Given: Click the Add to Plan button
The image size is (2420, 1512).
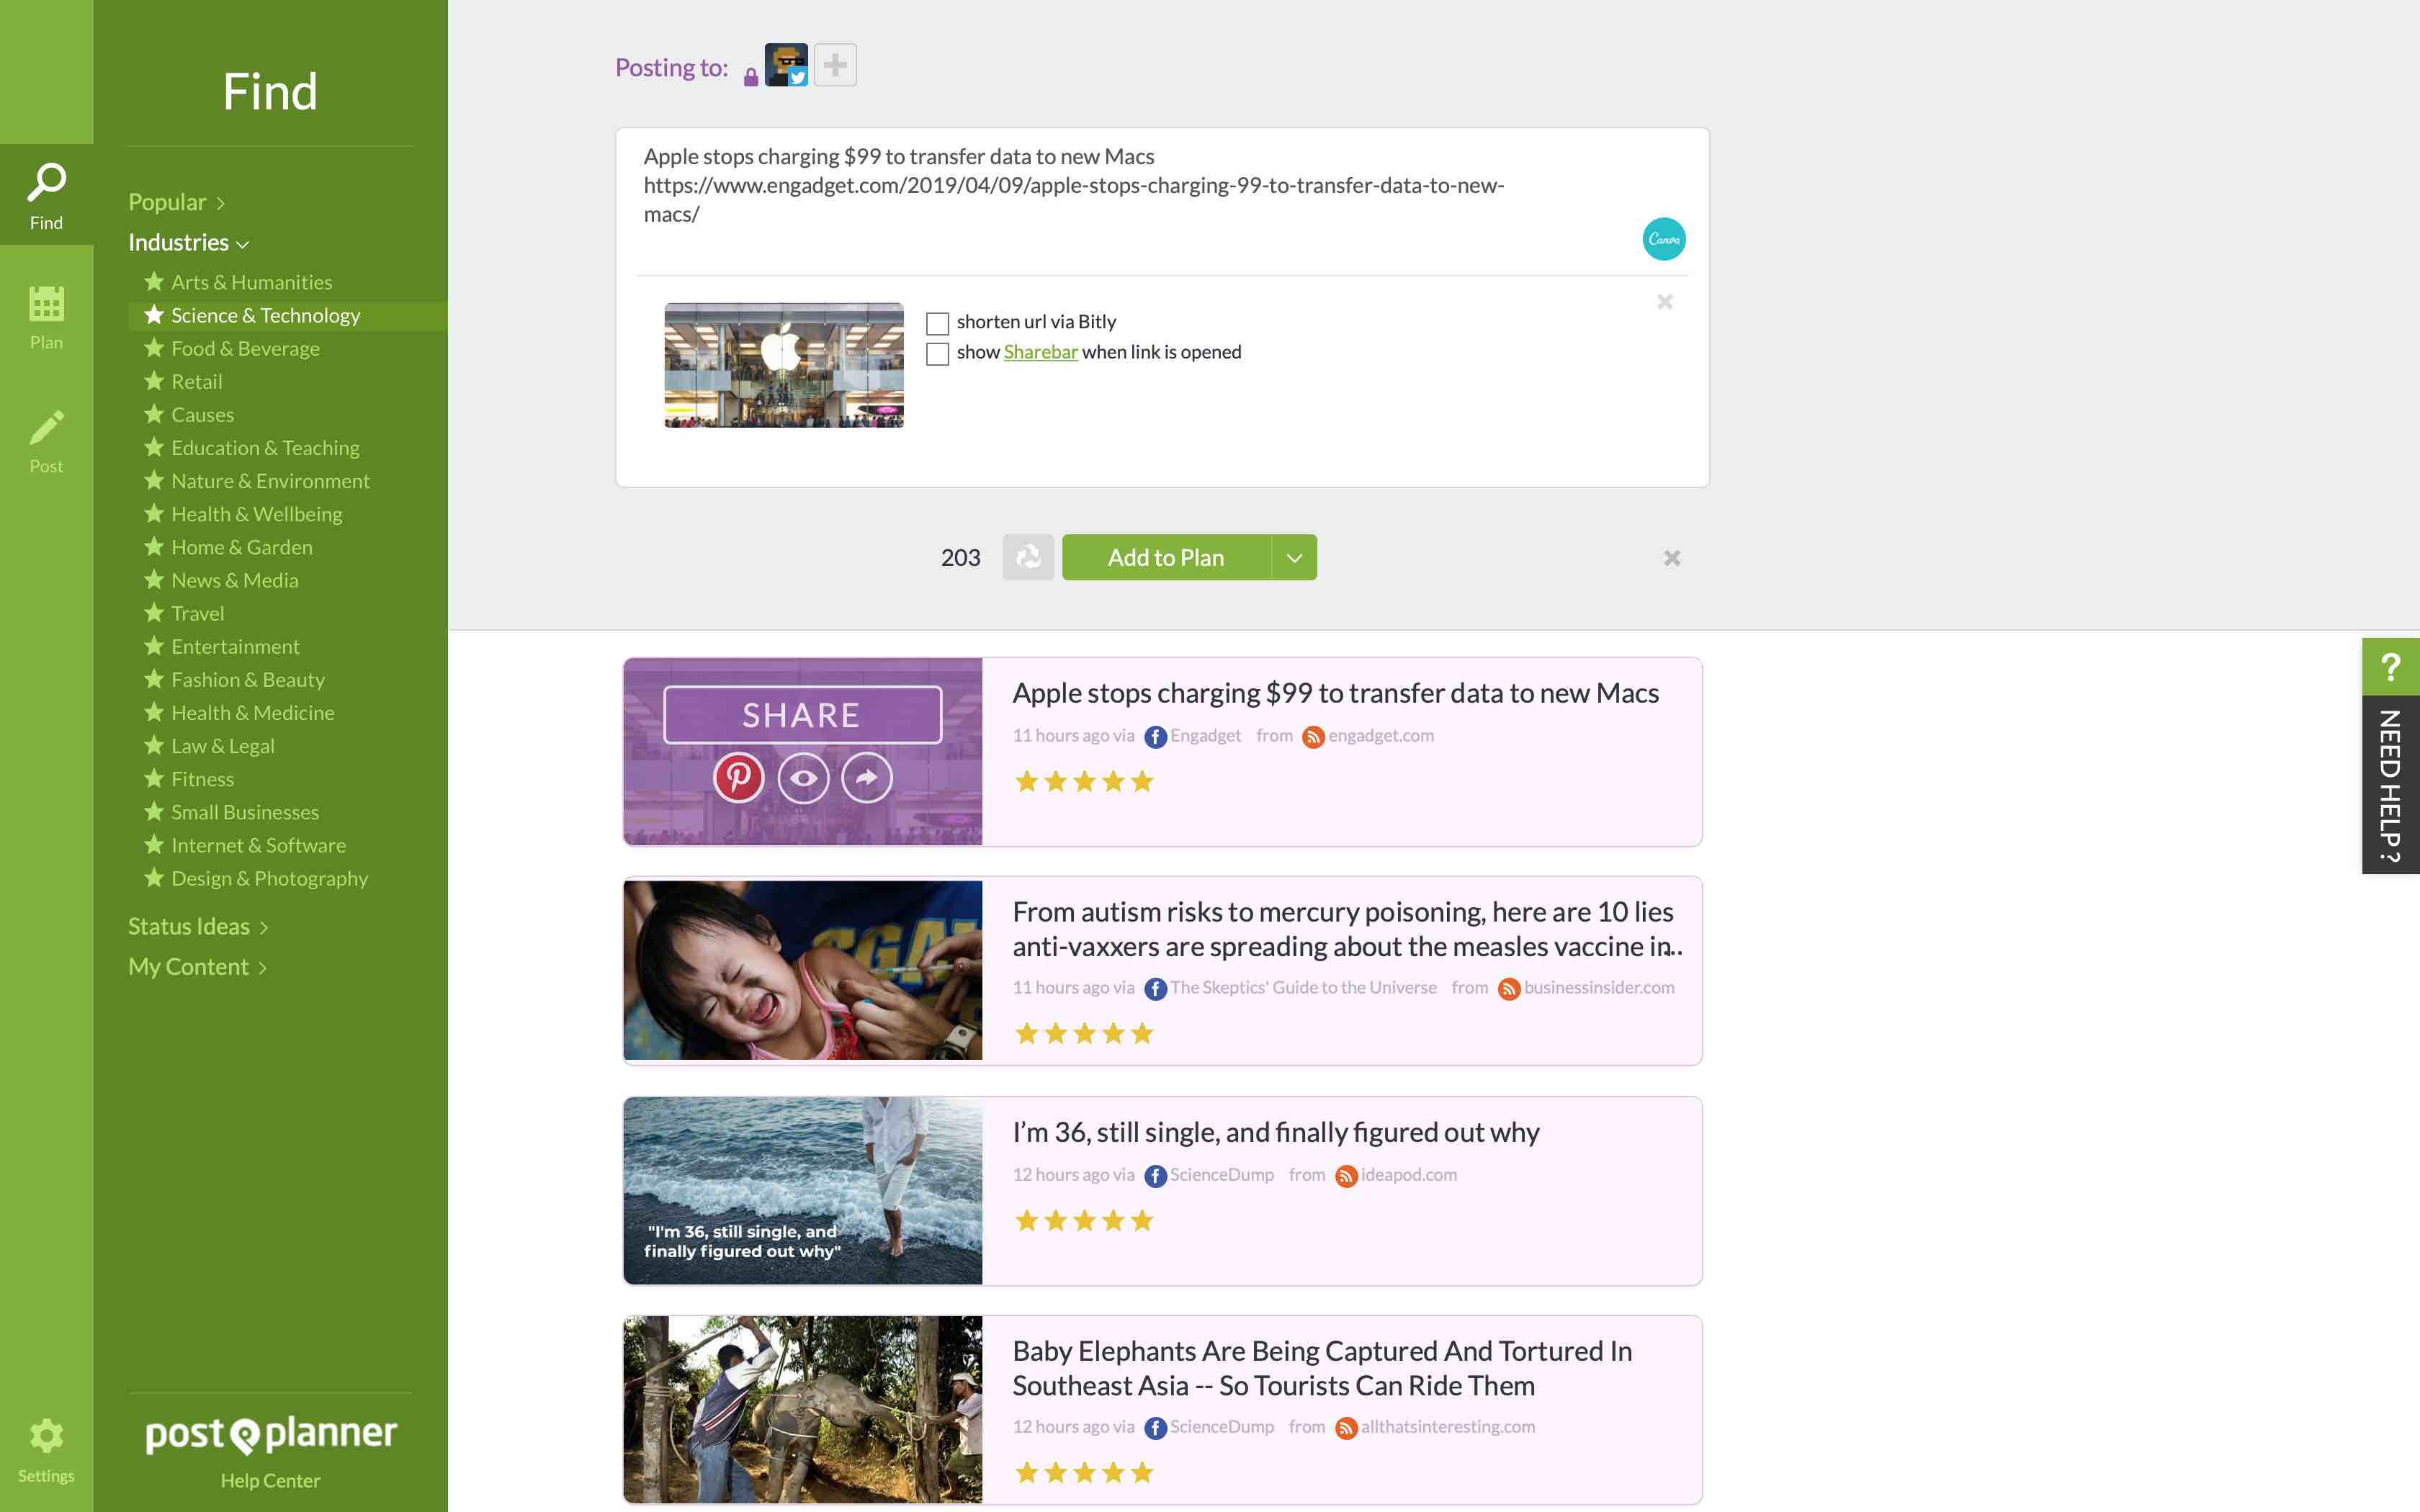Looking at the screenshot, I should pos(1165,558).
